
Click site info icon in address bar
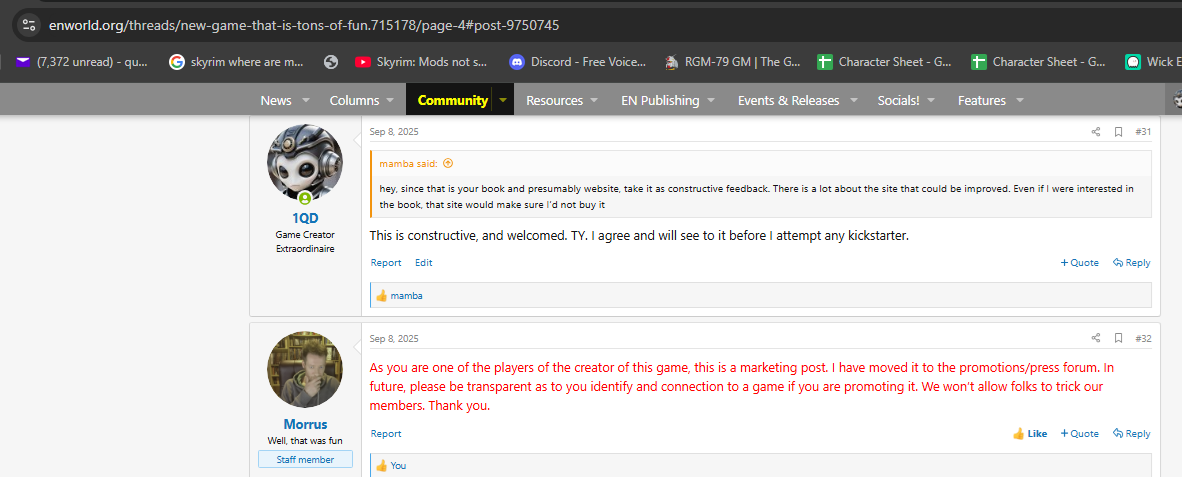point(27,24)
